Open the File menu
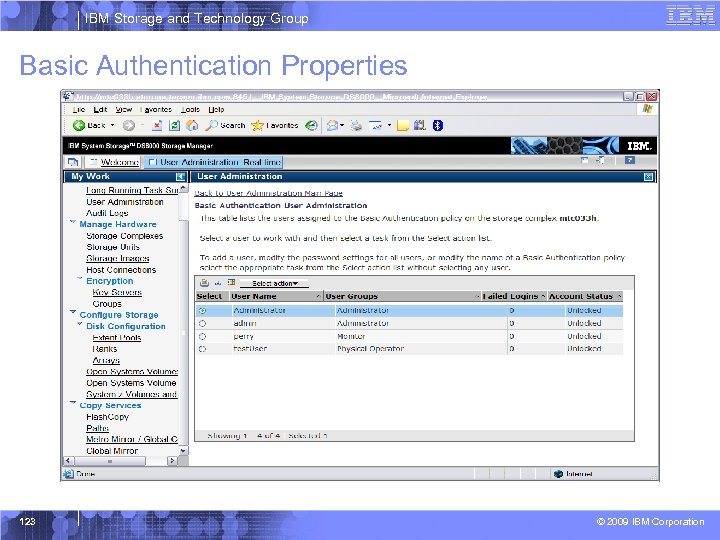 click(79, 110)
